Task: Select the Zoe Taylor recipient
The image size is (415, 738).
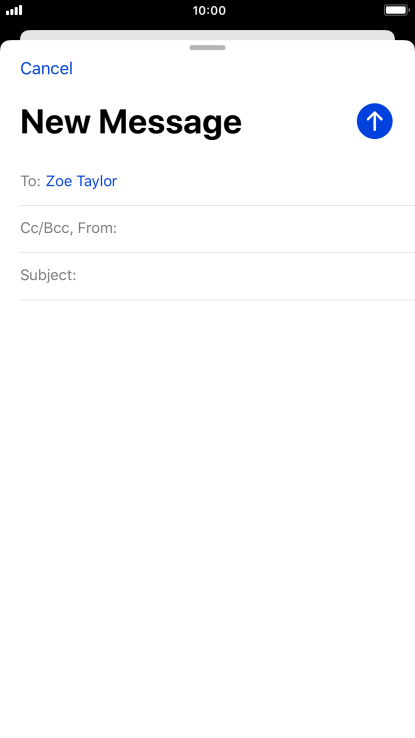Action: (x=81, y=181)
